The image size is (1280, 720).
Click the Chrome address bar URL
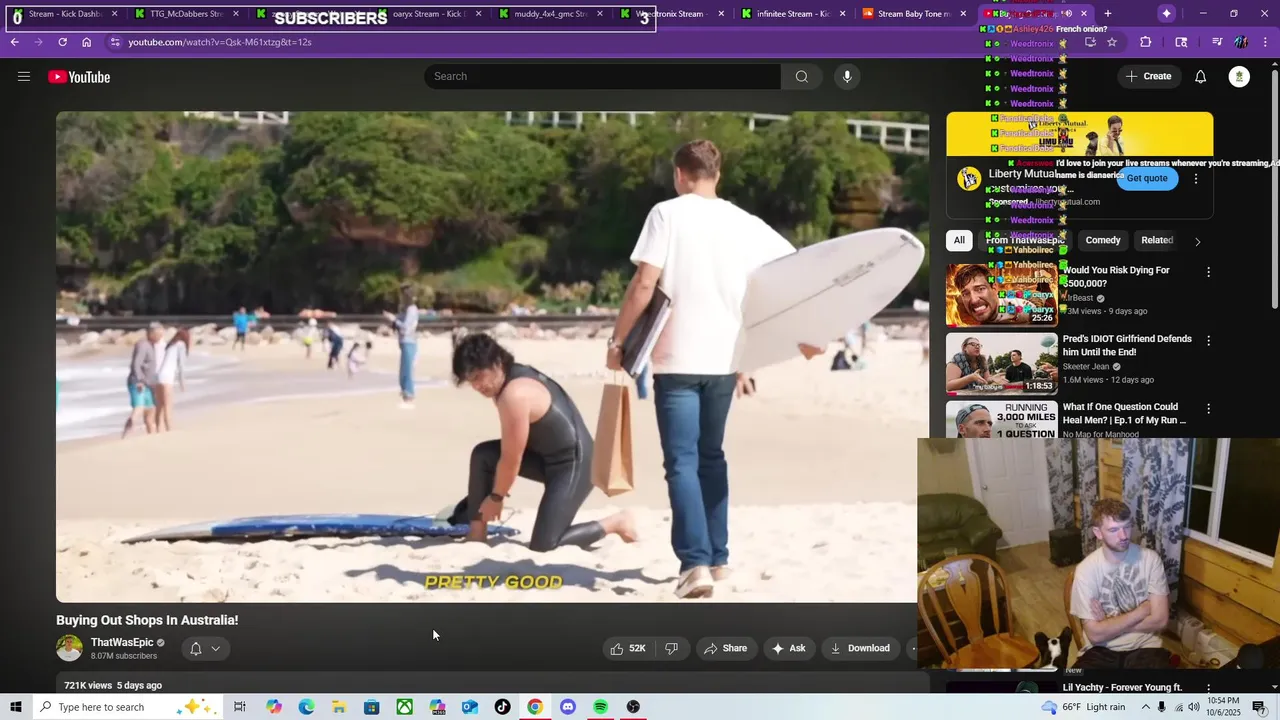(220, 42)
